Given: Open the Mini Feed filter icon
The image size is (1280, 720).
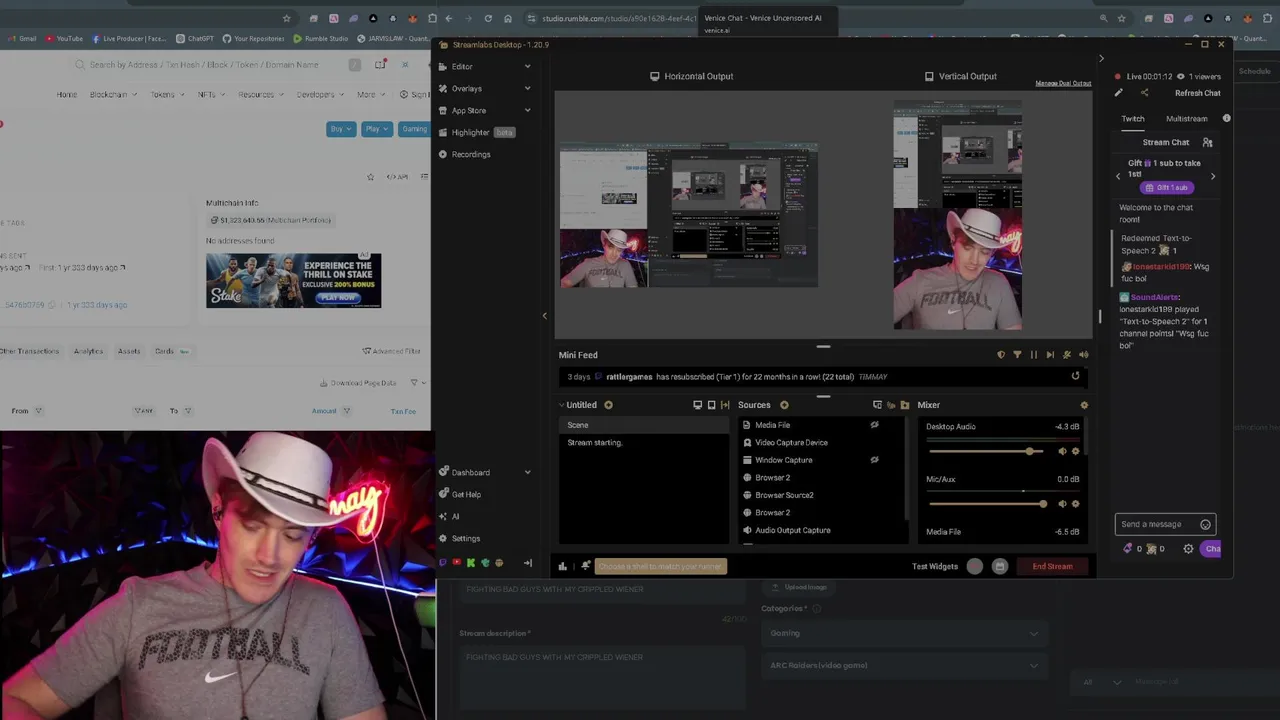Looking at the screenshot, I should coord(1017,354).
